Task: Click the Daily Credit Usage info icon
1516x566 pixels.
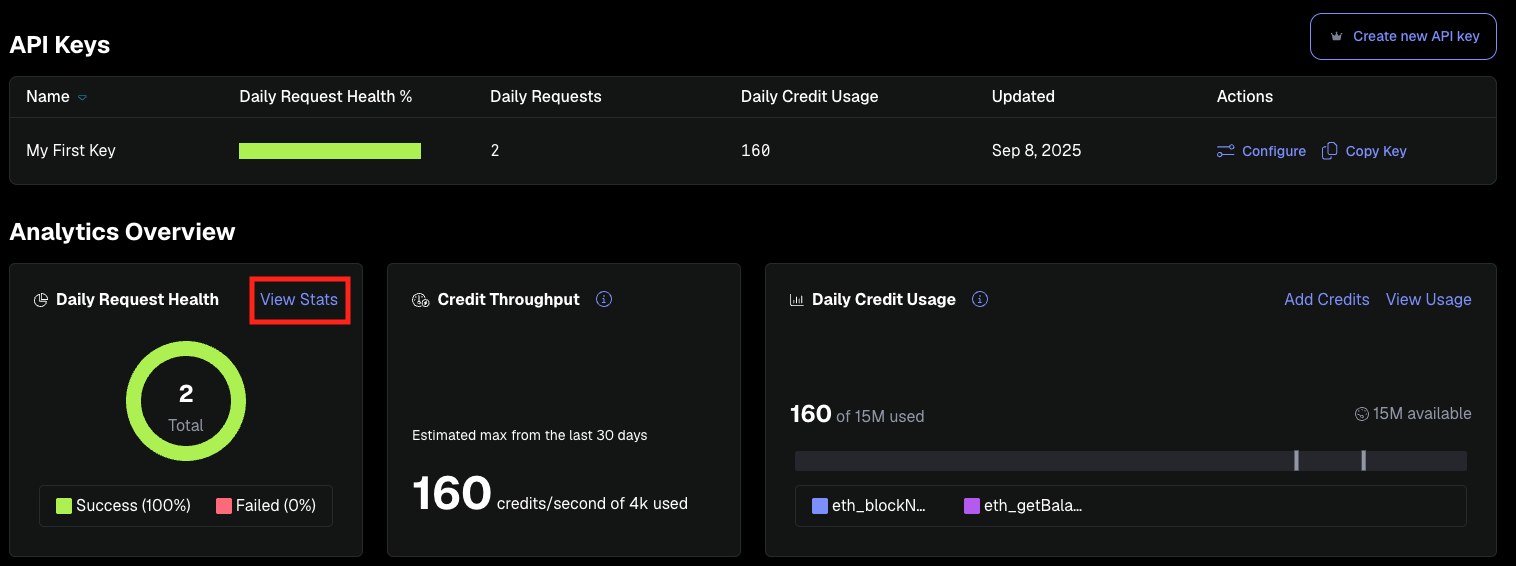Action: click(x=979, y=299)
